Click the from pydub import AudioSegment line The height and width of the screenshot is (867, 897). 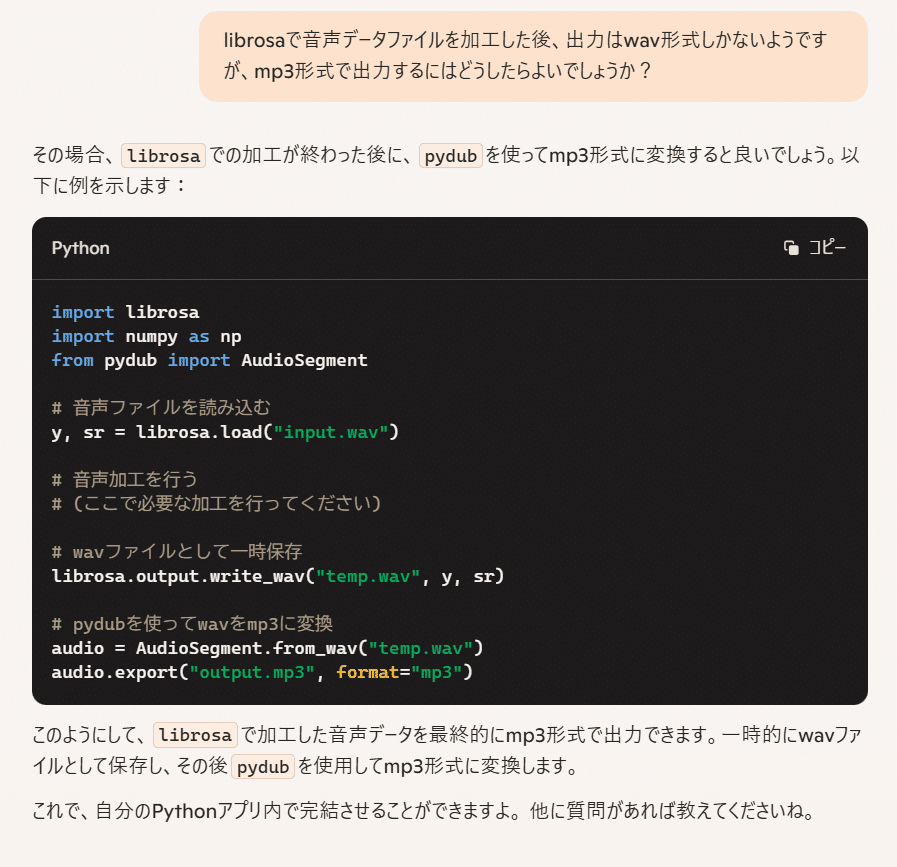pos(207,360)
